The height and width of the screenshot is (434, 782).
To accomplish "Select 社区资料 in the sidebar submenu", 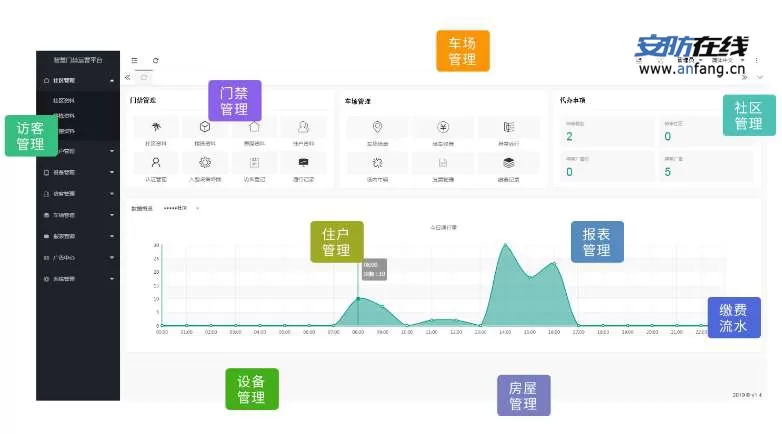I will (63, 101).
